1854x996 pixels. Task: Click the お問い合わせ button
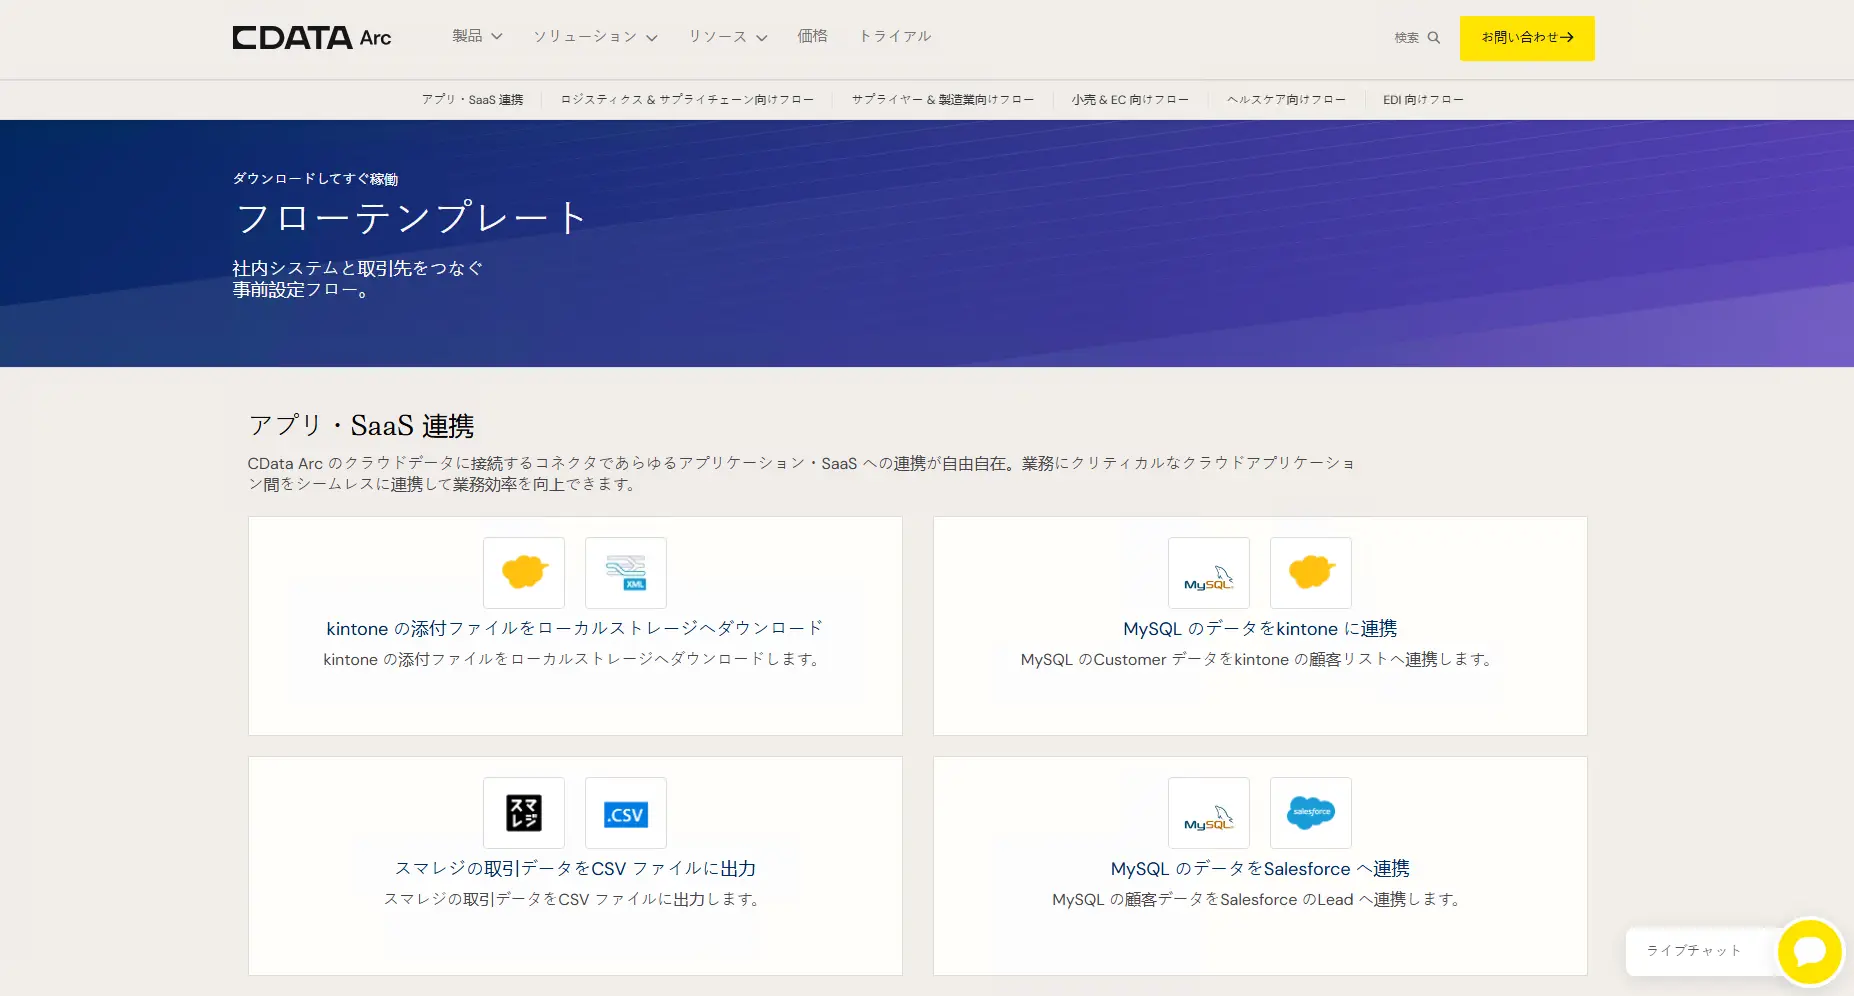(x=1527, y=38)
